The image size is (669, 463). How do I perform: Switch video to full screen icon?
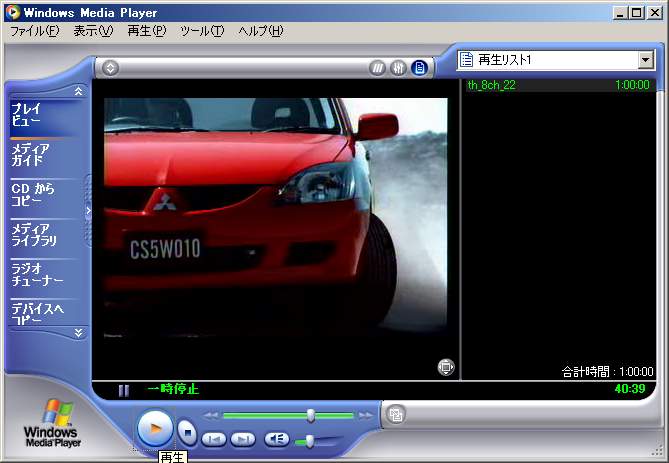point(446,367)
